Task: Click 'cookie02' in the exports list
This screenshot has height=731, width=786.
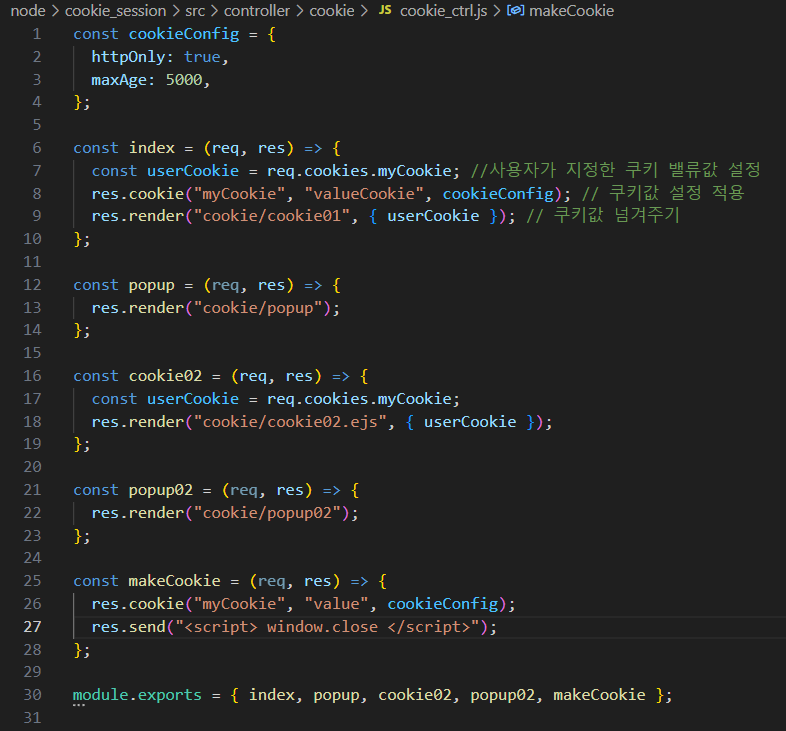Action: (x=415, y=695)
